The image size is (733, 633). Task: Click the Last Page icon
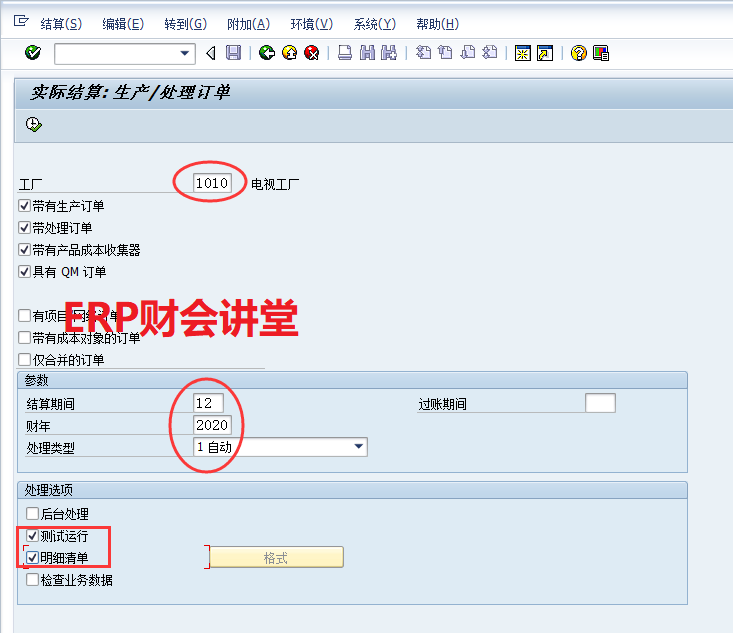tap(489, 52)
